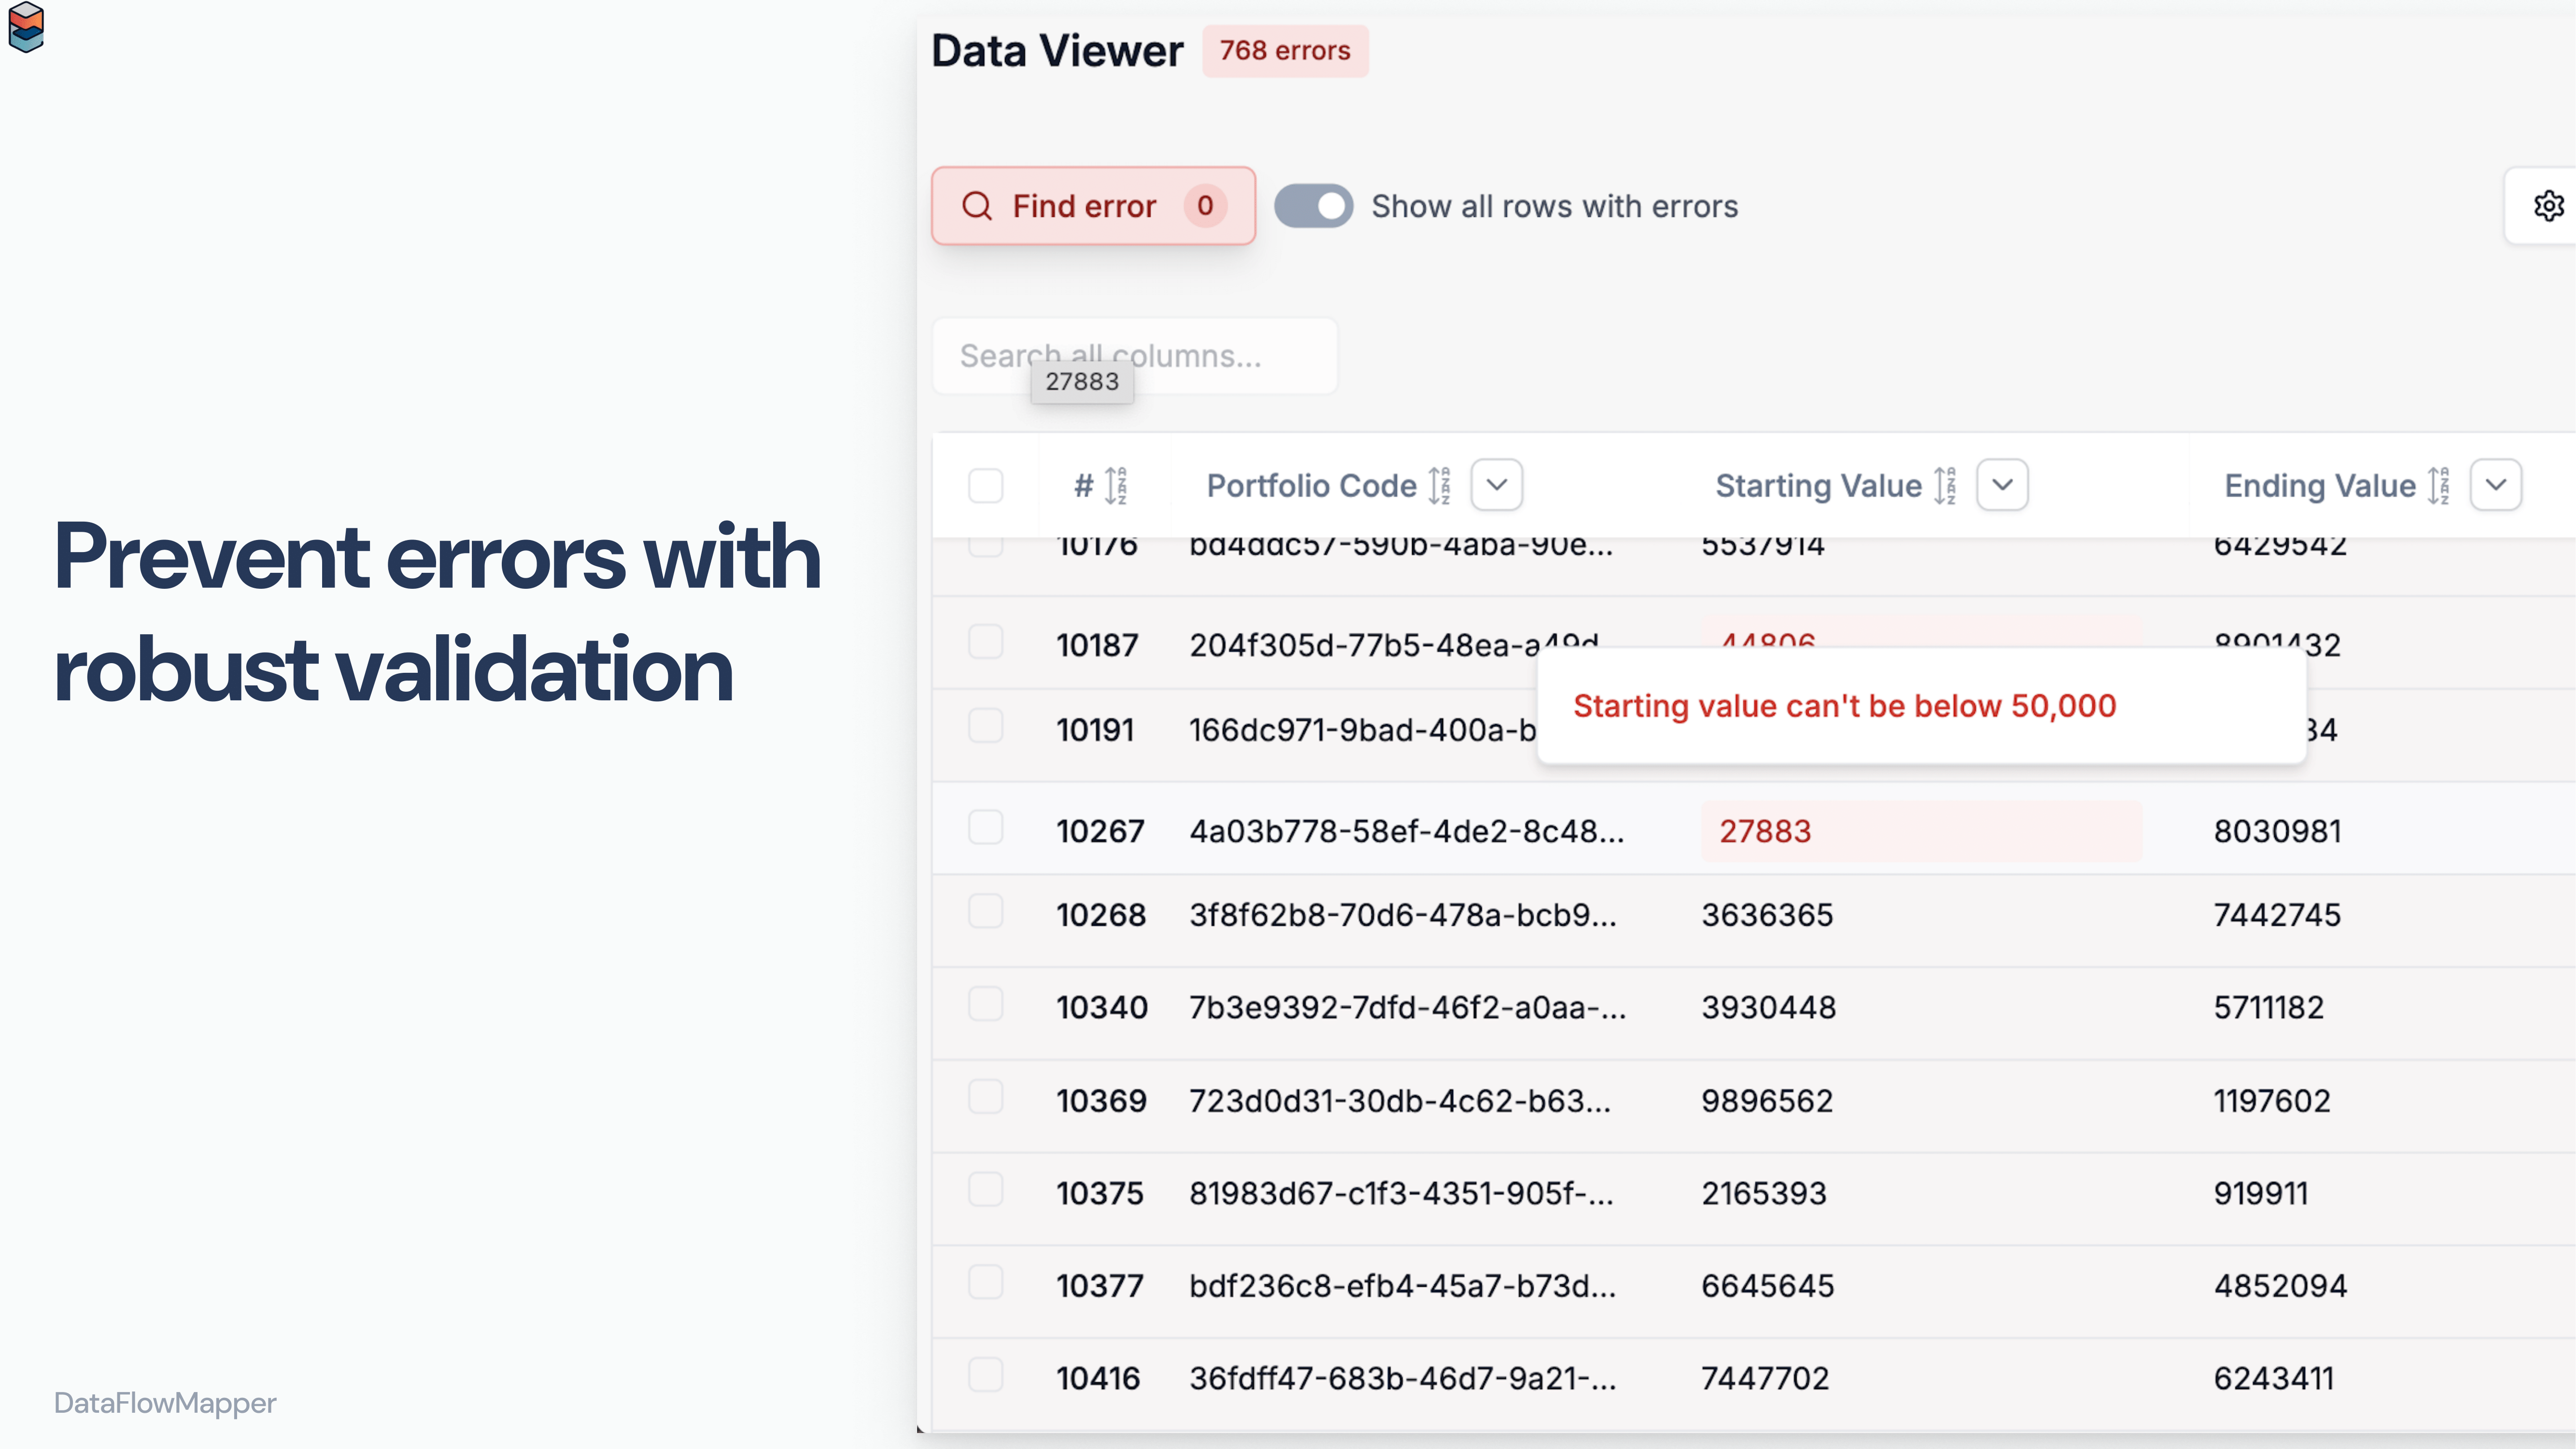The image size is (2576, 1449).
Task: Check the select-all checkbox in header
Action: (x=986, y=485)
